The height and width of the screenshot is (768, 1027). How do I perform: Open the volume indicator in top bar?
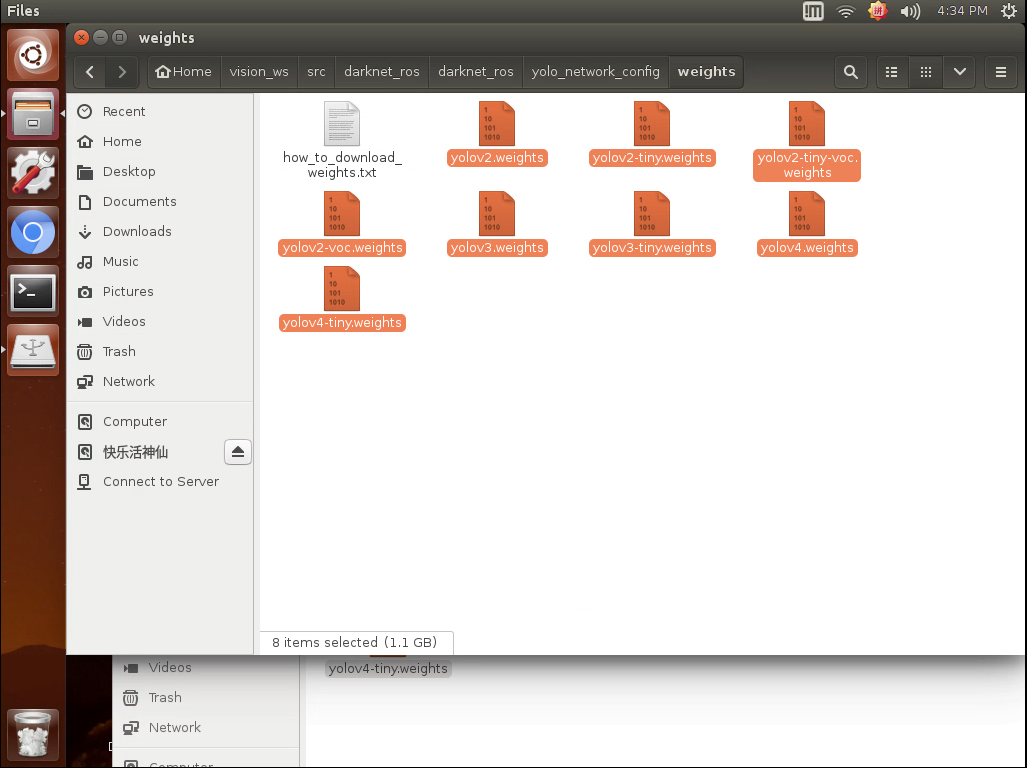(x=910, y=11)
